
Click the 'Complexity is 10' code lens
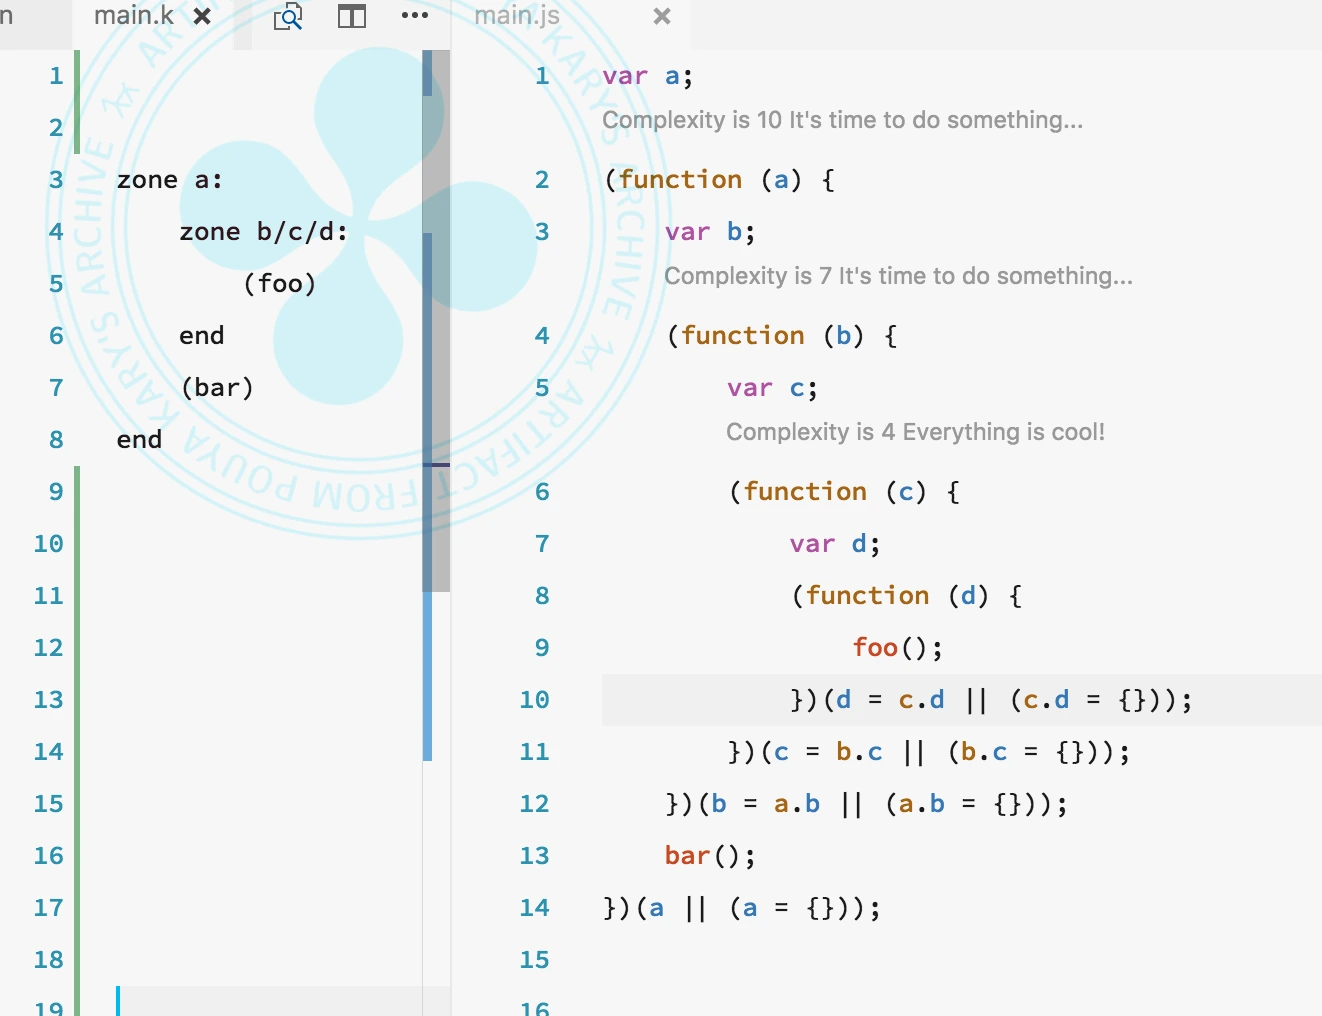click(x=842, y=121)
